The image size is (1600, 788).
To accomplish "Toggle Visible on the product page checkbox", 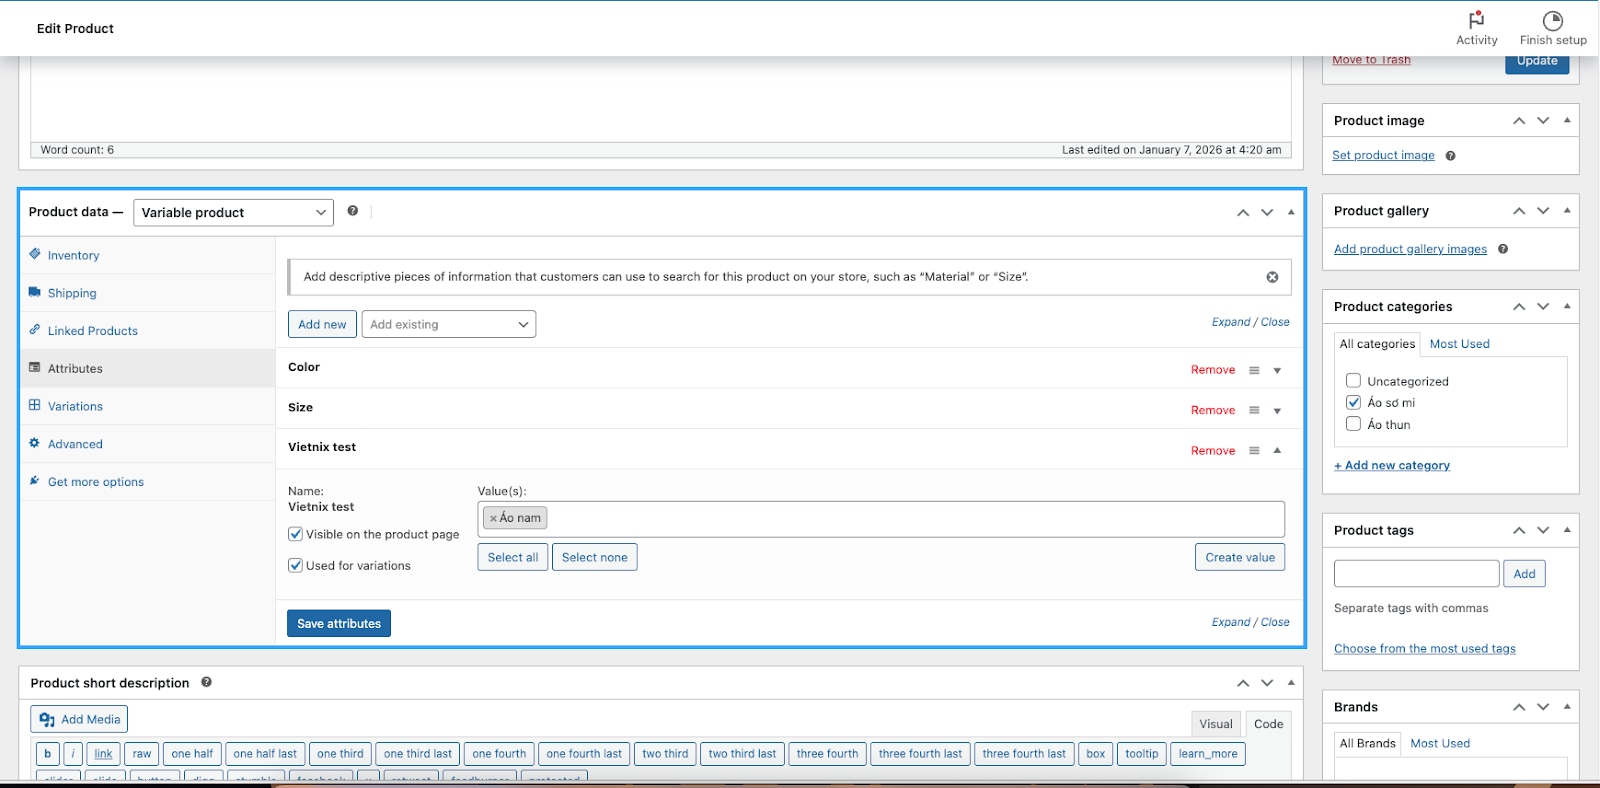I will [x=296, y=534].
